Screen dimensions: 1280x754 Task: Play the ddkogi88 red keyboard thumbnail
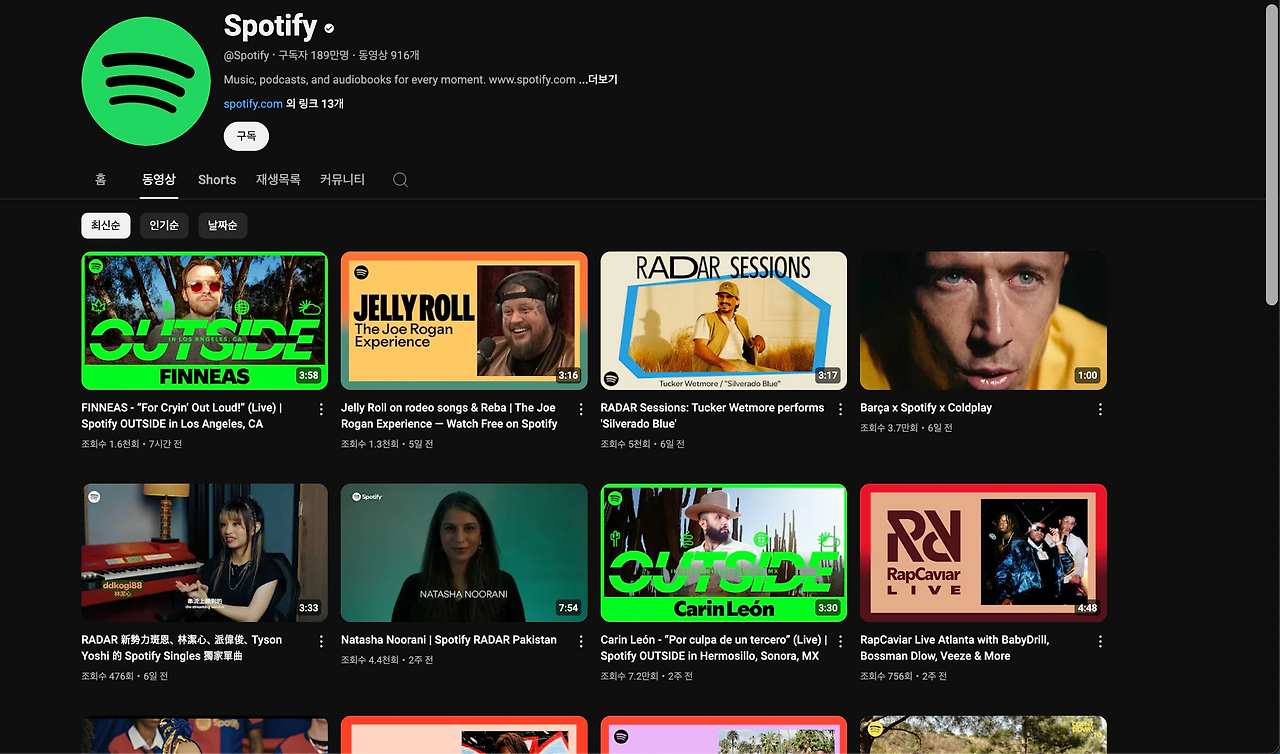pos(205,553)
